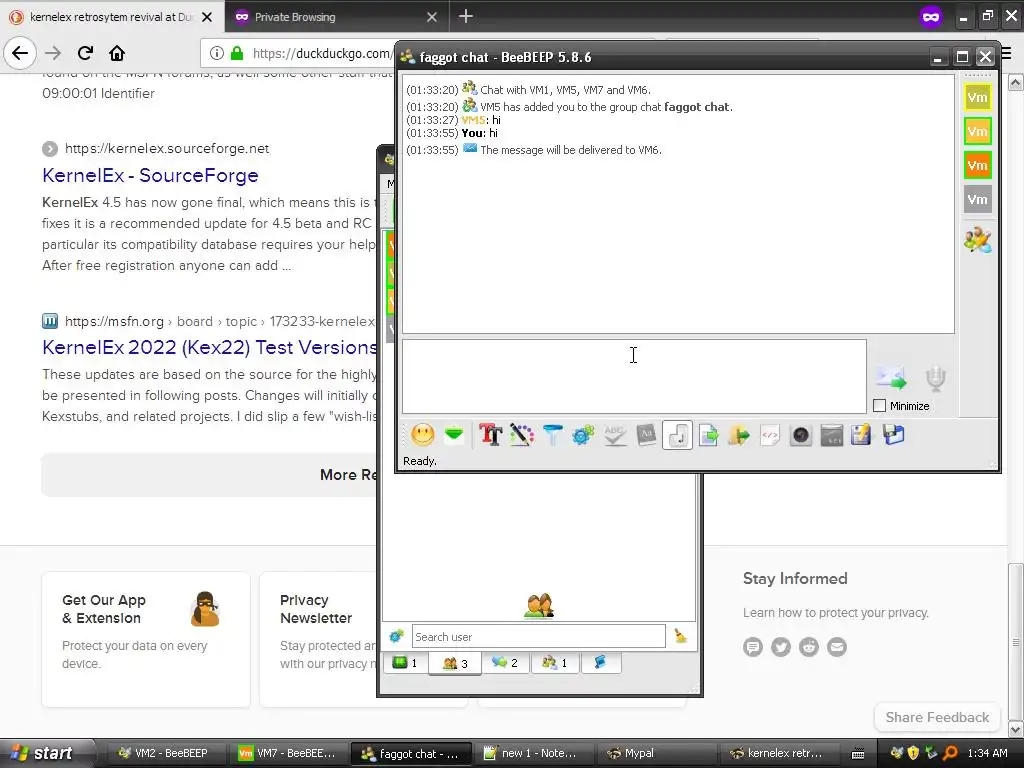The height and width of the screenshot is (768, 1024).
Task: Toggle the ABC spell checking icon
Action: [615, 435]
